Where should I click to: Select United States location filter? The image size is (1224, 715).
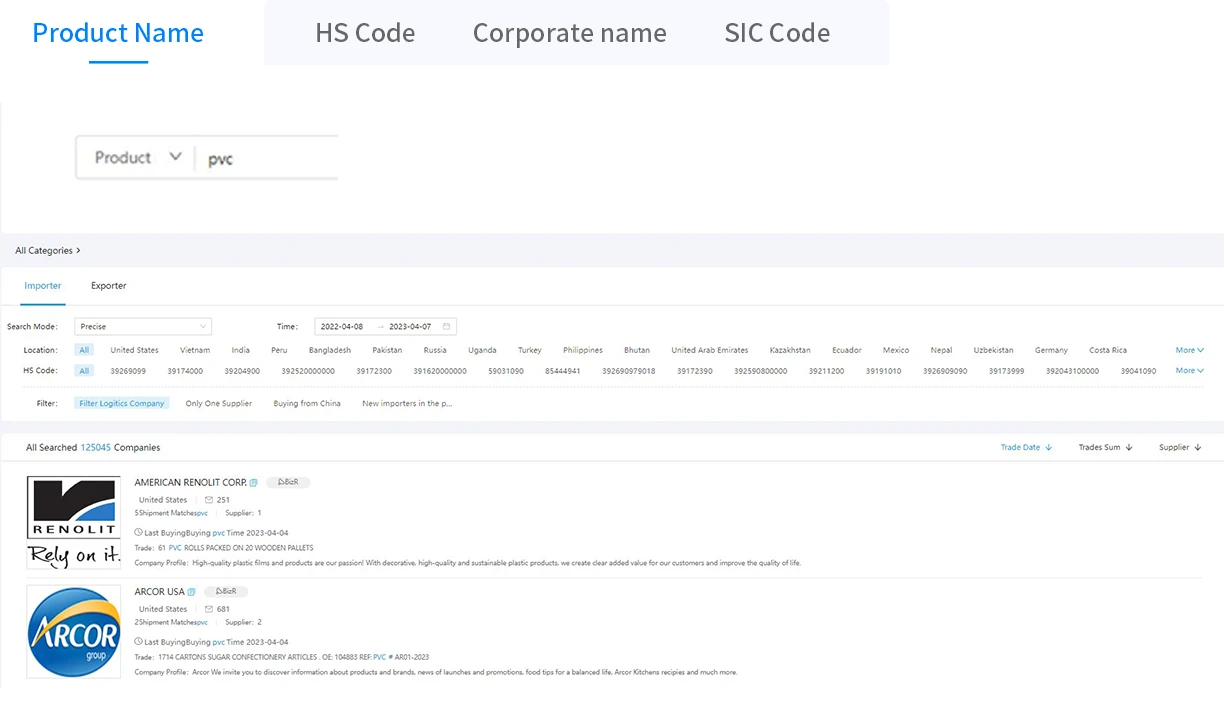tap(134, 351)
